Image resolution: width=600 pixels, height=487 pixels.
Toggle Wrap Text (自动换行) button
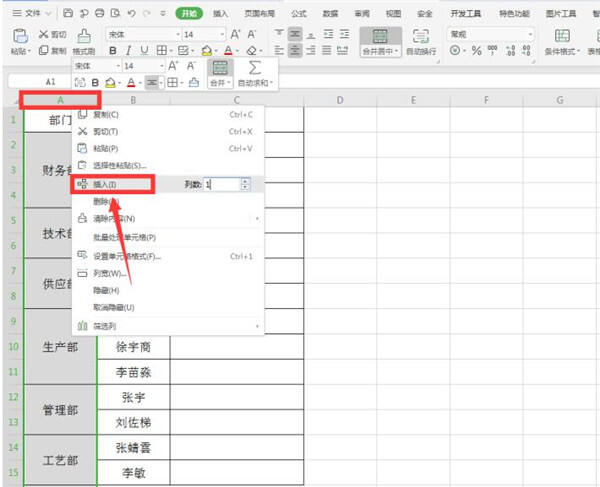point(421,41)
